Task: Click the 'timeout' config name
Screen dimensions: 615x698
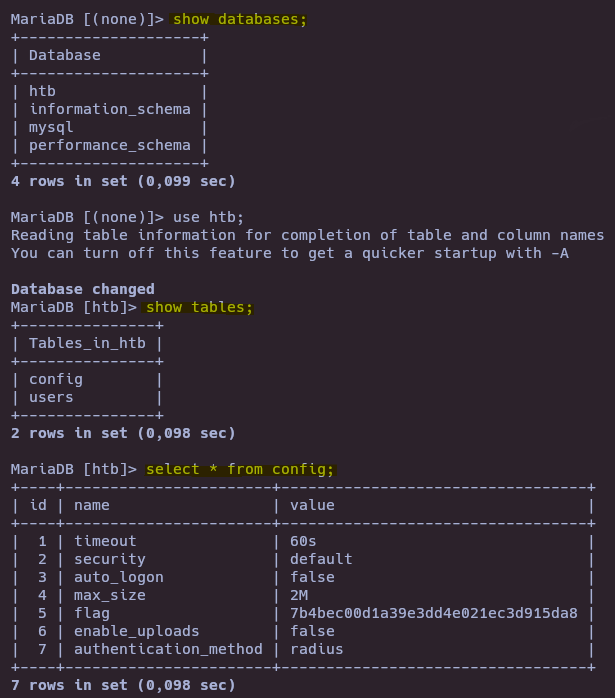Action: (105, 541)
